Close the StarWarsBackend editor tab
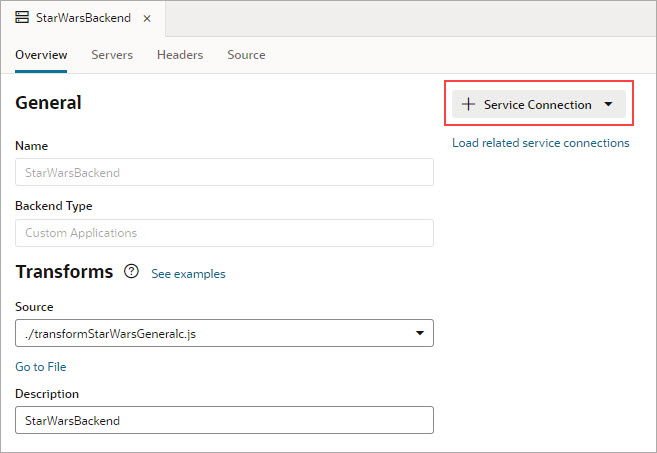This screenshot has height=453, width=657. 147,19
